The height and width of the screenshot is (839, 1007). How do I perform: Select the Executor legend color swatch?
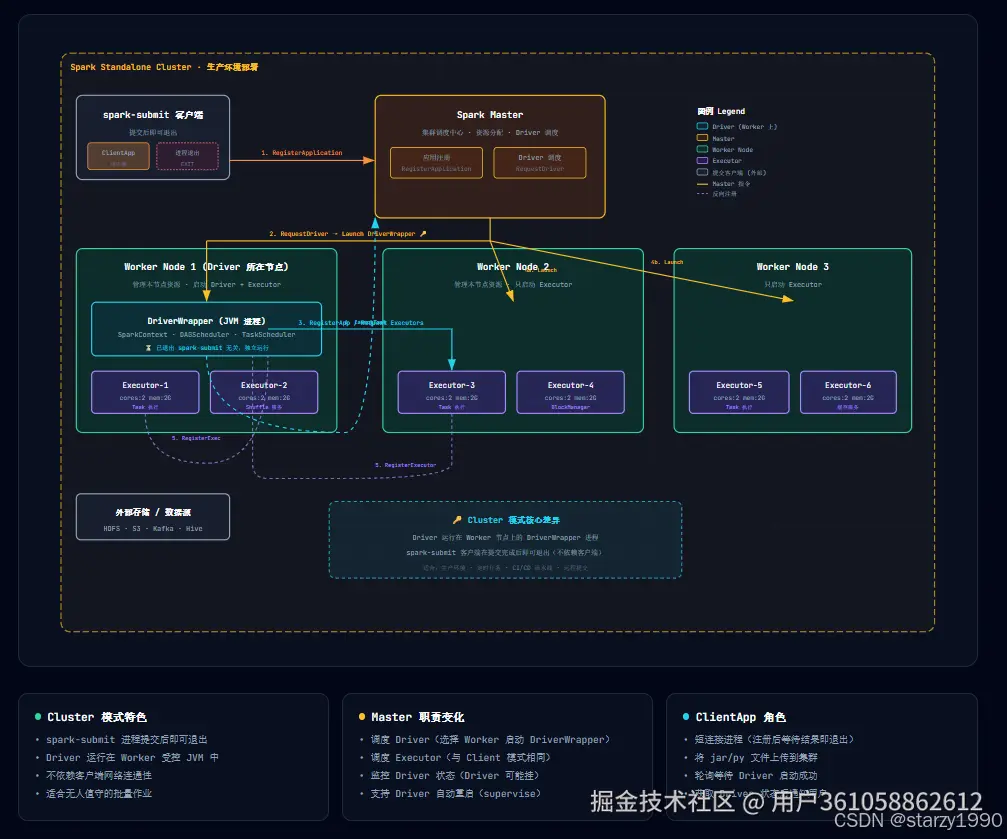coord(703,161)
